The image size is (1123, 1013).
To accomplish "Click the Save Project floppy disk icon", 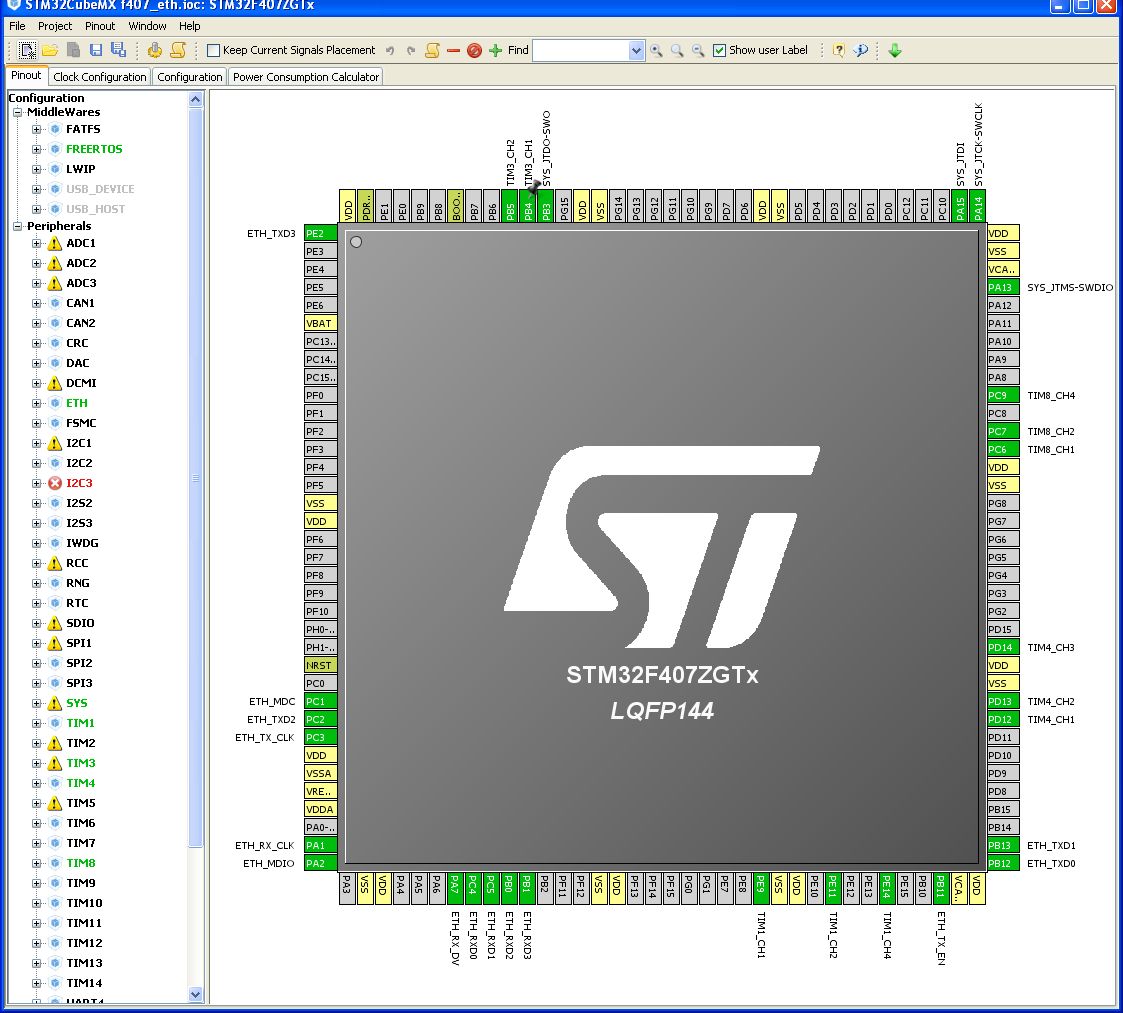I will click(96, 50).
